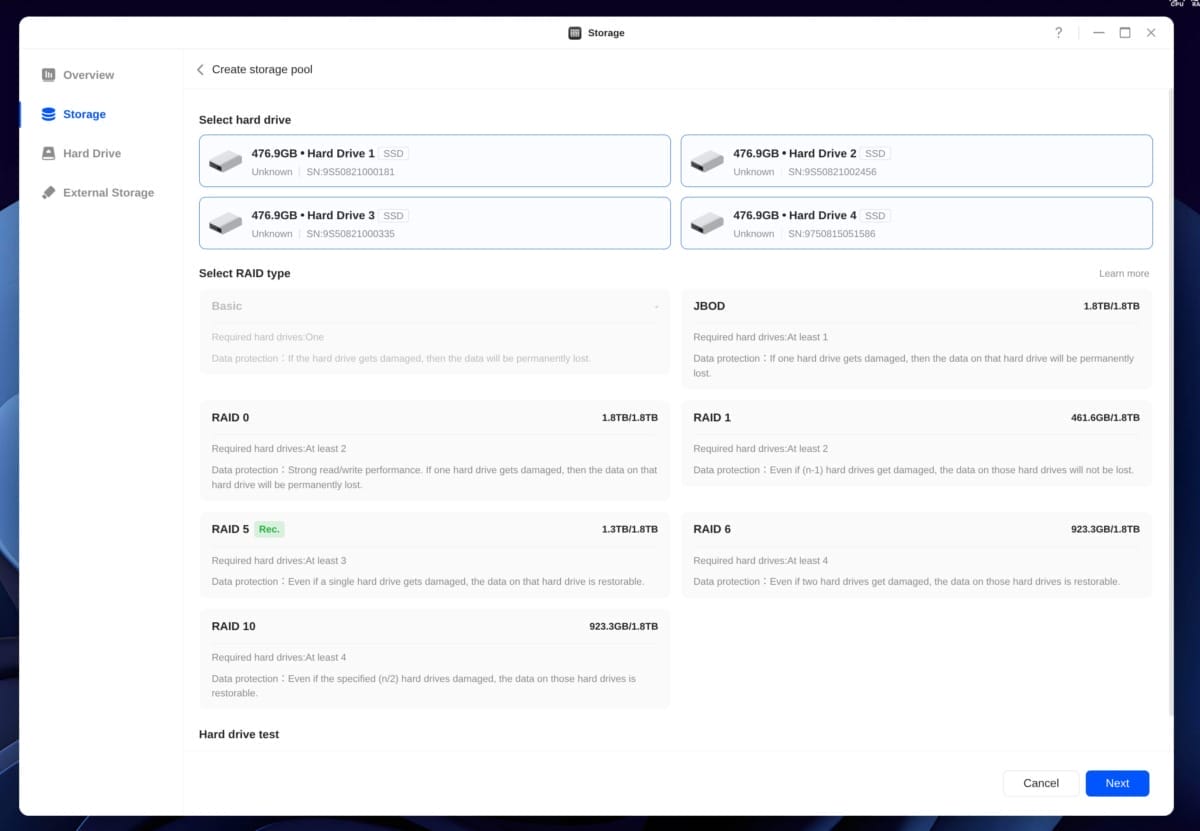Select RAID 0 as RAID type
This screenshot has height=831, width=1200.
pos(434,450)
